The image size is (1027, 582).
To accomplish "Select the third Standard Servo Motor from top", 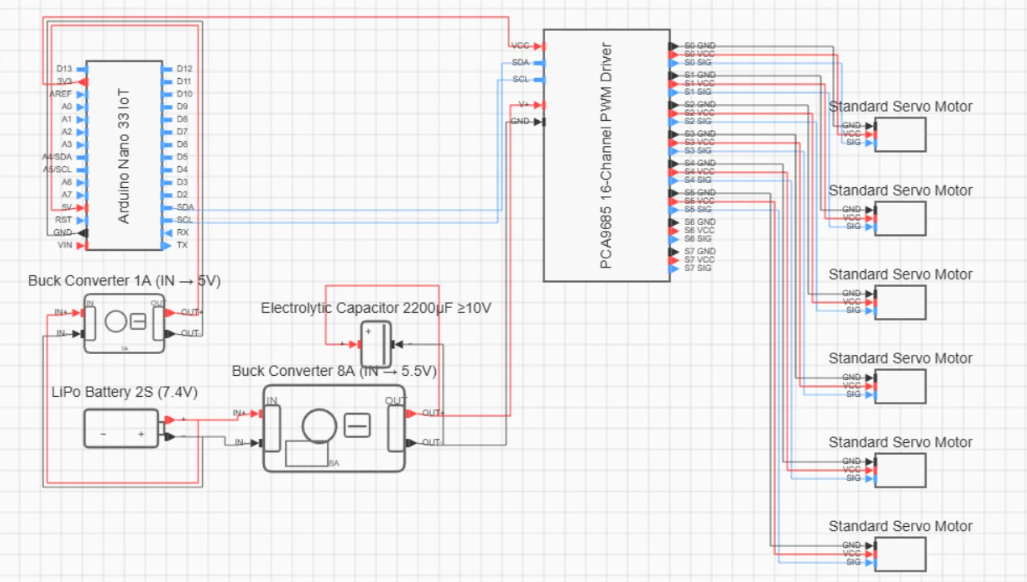I will (900, 303).
